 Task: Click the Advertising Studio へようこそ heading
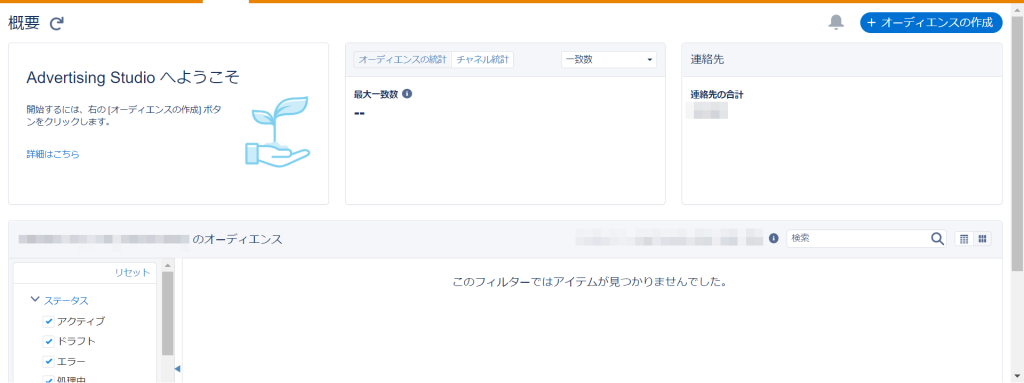[x=133, y=78]
